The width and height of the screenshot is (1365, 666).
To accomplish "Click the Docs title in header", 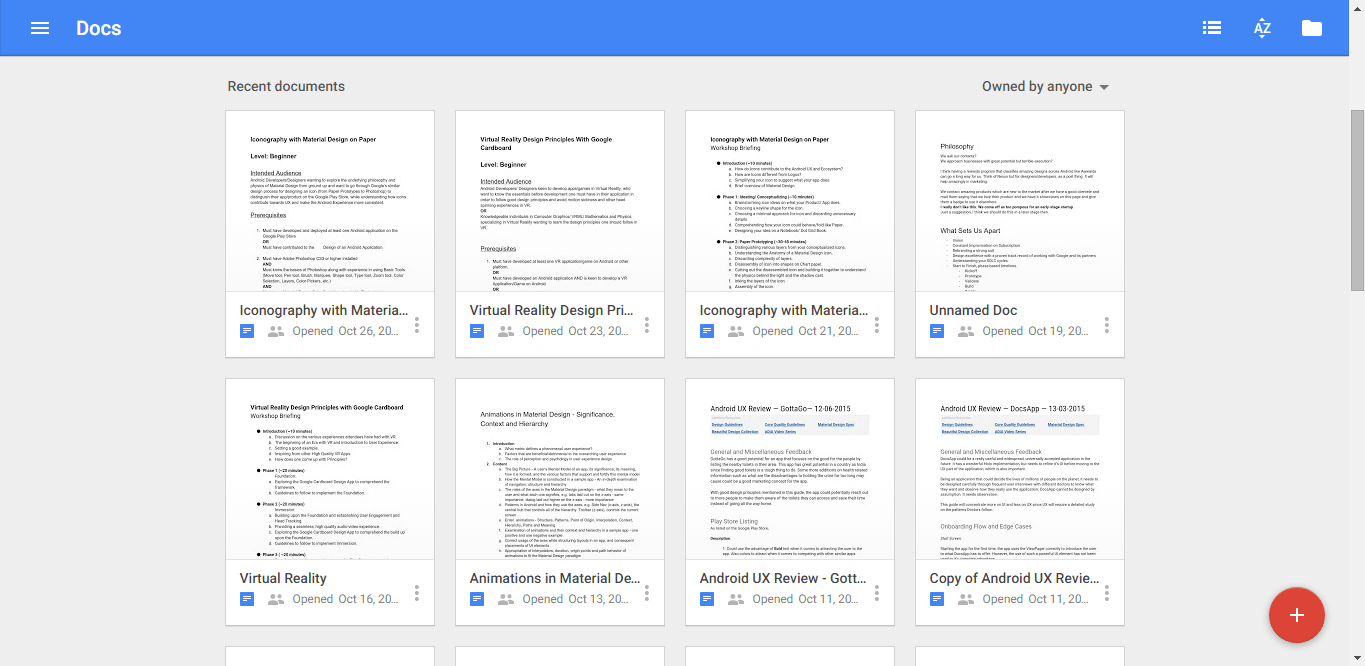I will point(99,28).
